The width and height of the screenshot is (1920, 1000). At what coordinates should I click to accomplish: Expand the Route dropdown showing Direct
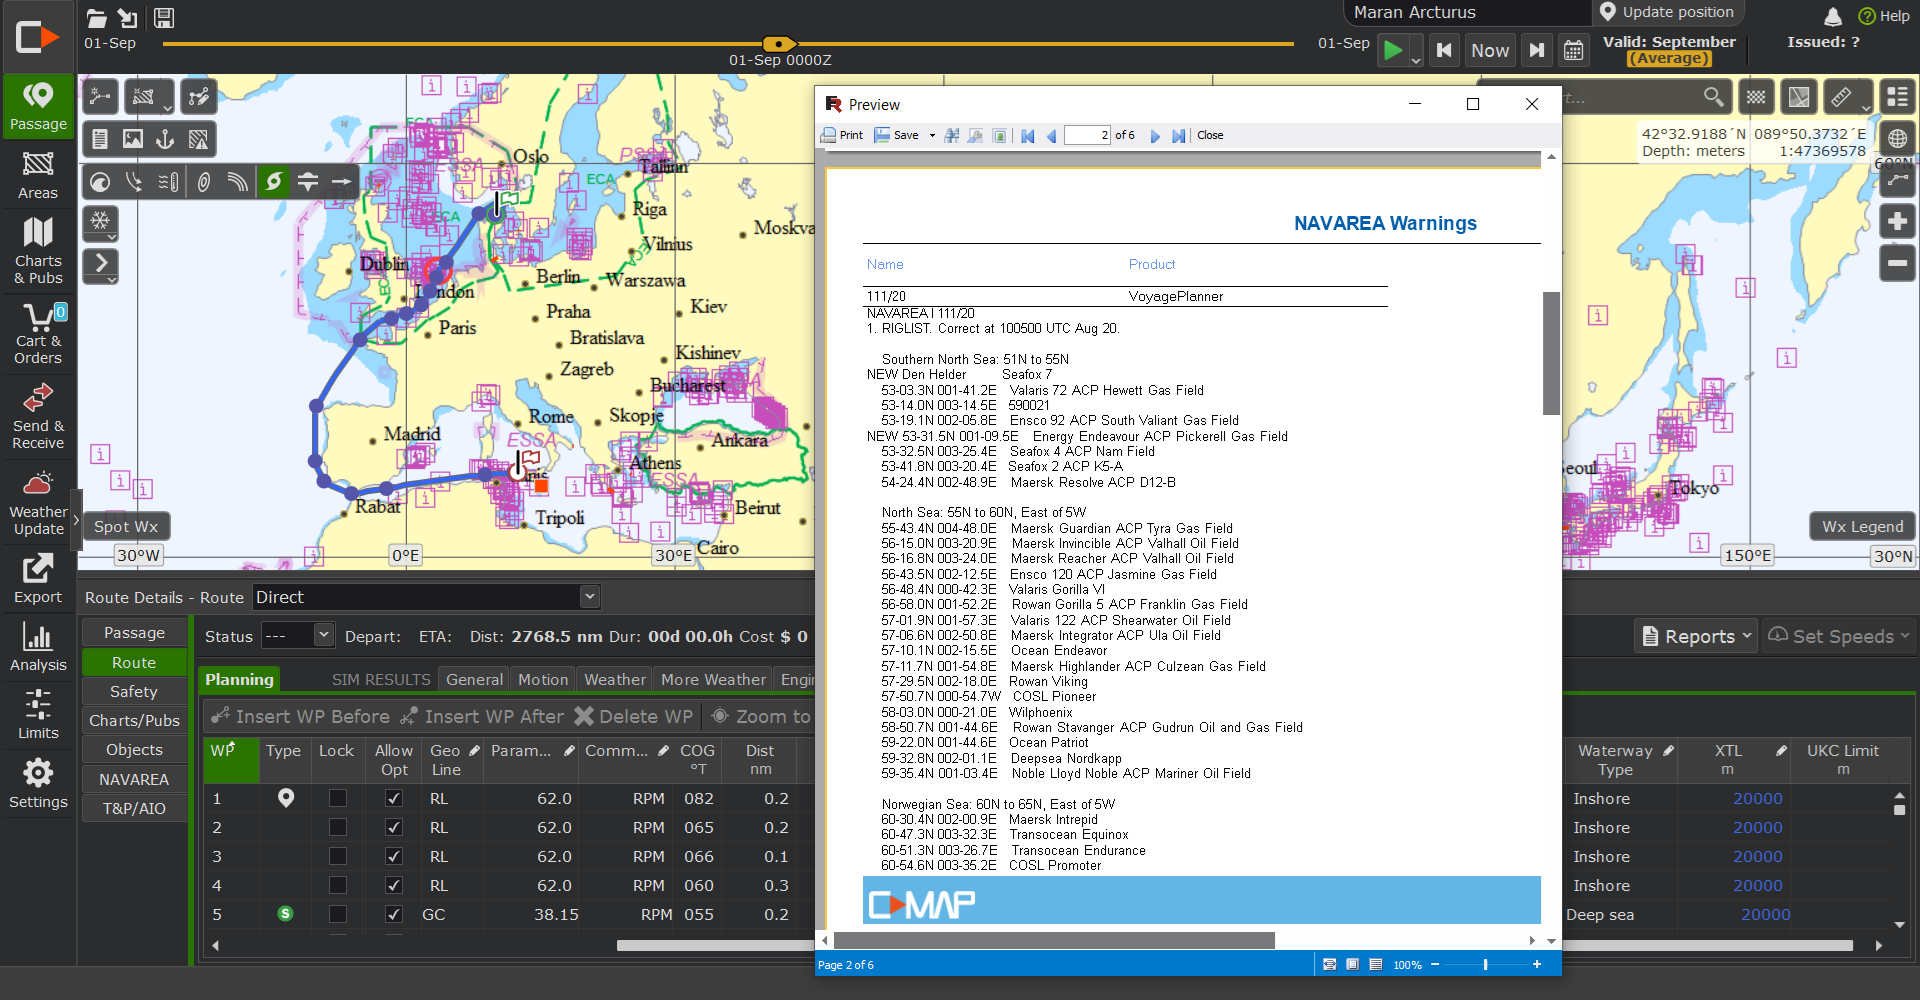click(589, 597)
